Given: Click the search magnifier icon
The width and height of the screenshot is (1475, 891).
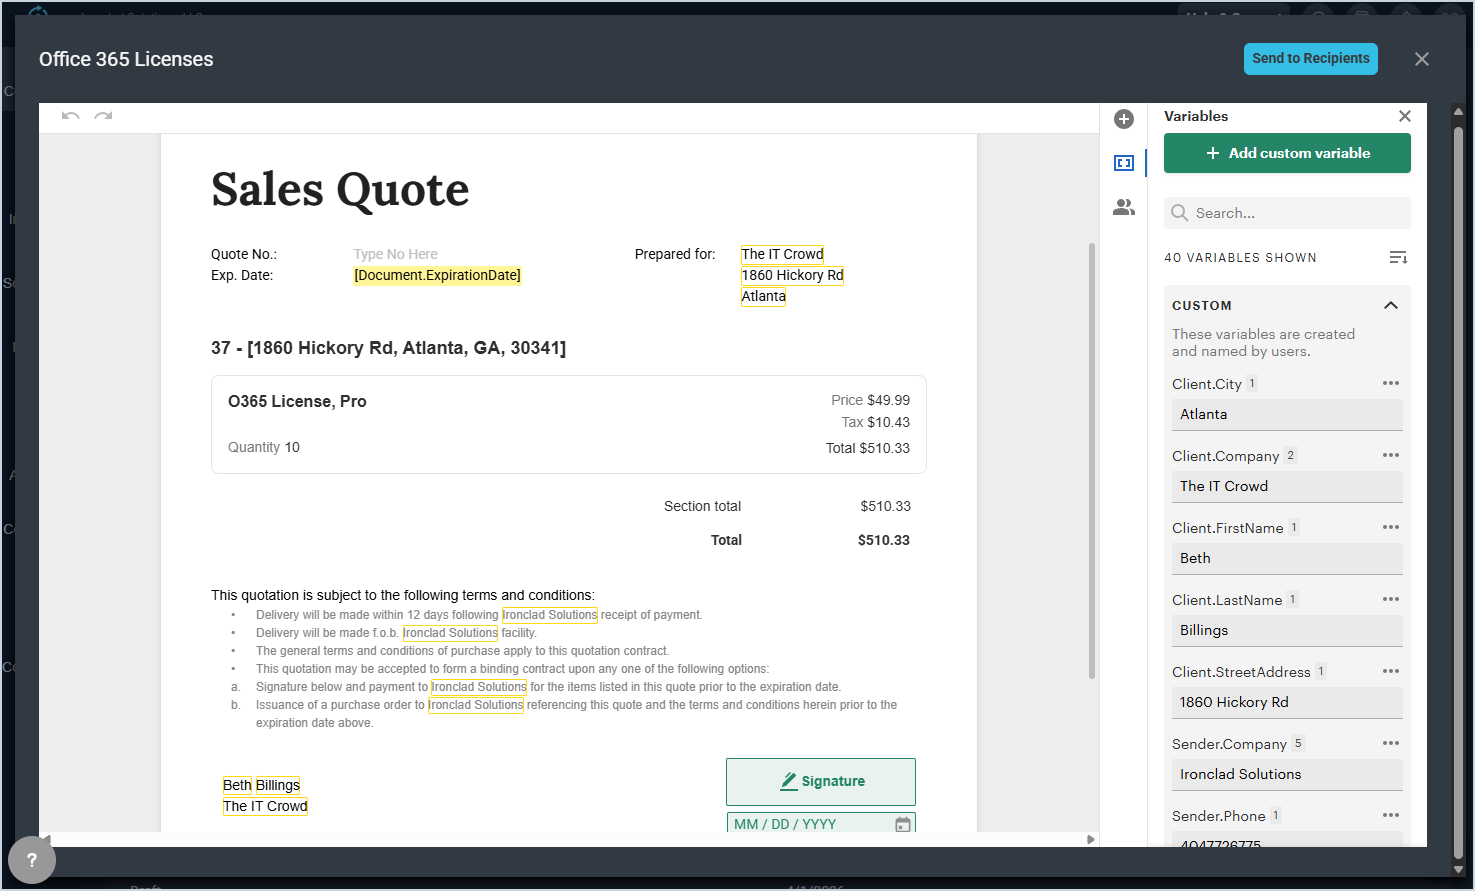Looking at the screenshot, I should click(1180, 213).
